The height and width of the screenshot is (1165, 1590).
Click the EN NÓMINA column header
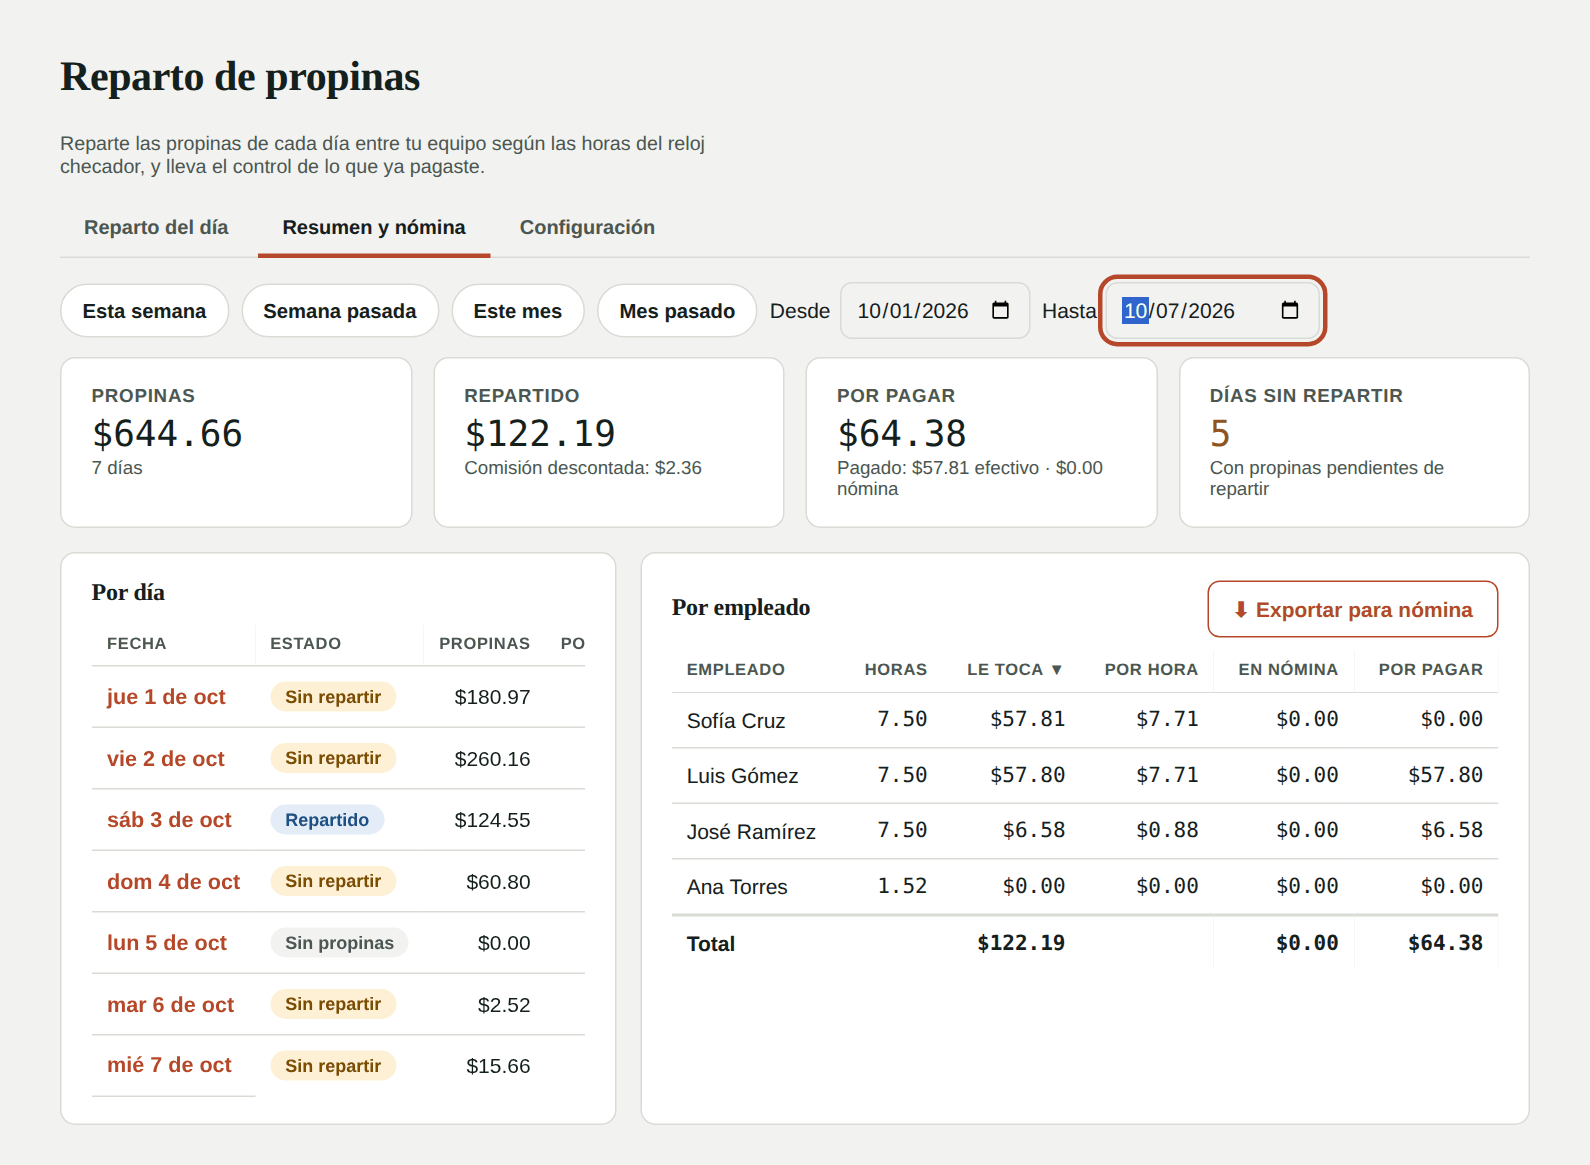point(1288,670)
